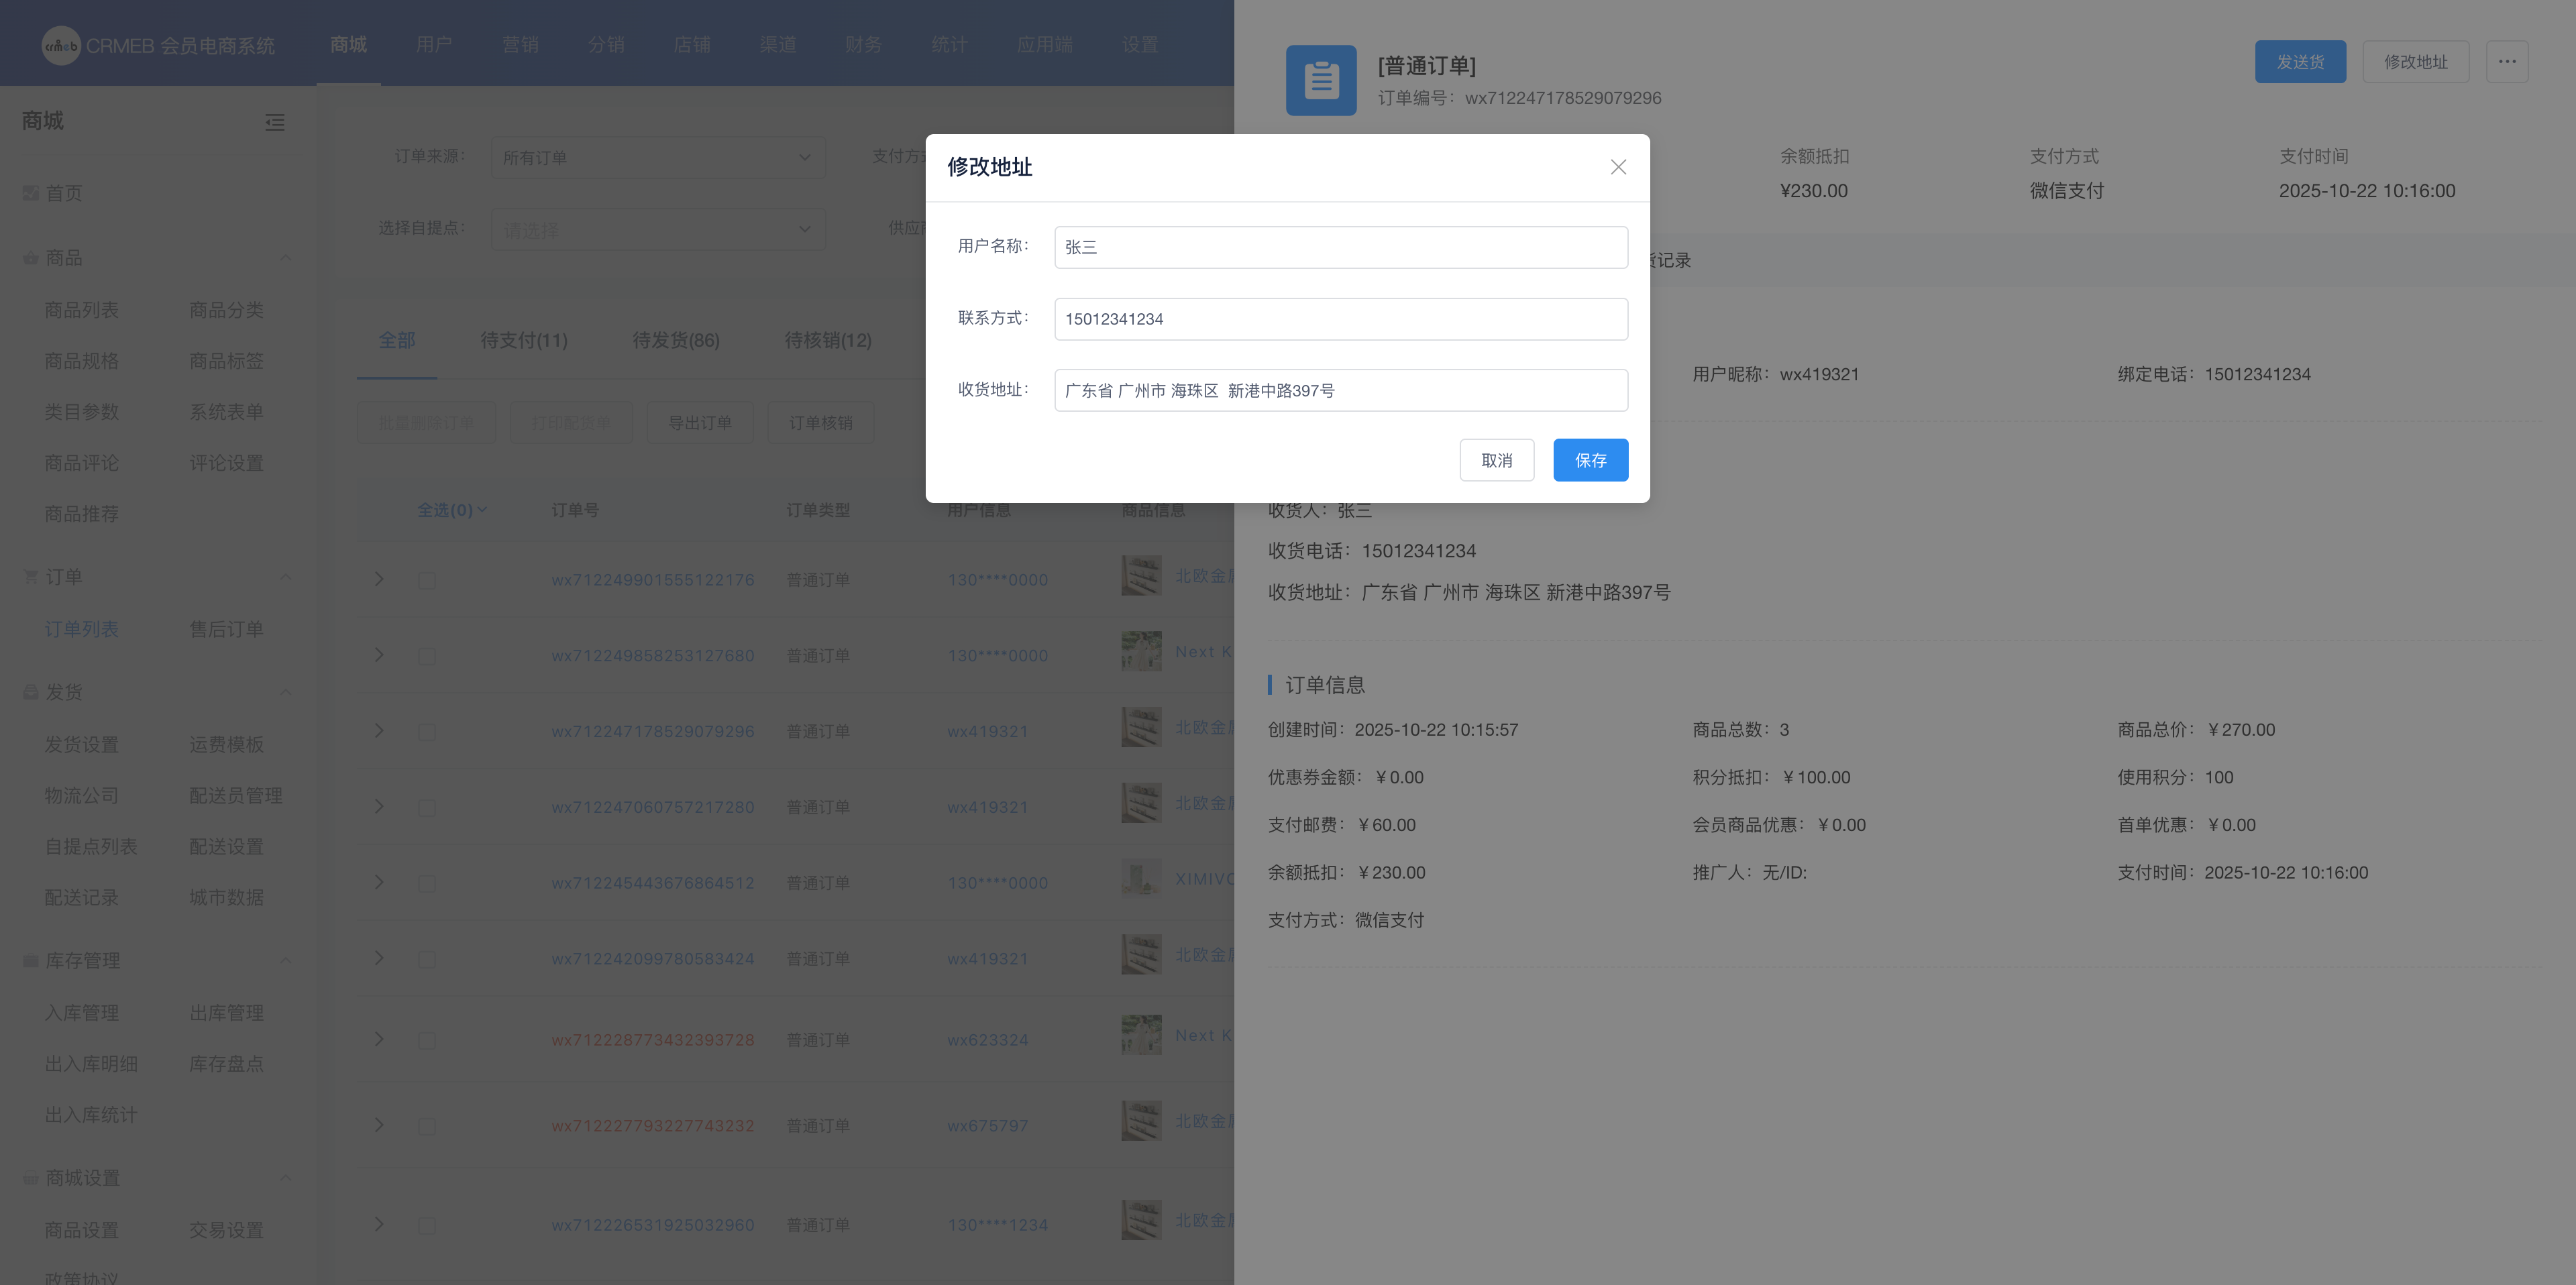Close the 修改地址 dialog with X icon
Screen dimensions: 2576x1285
[1618, 167]
